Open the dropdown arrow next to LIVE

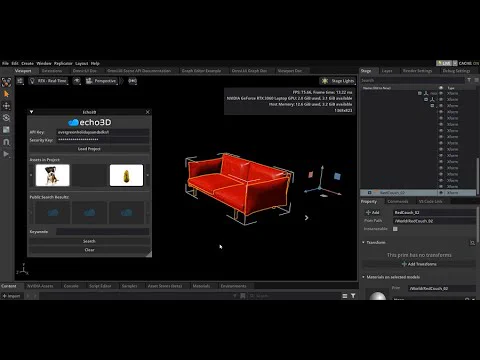point(455,63)
